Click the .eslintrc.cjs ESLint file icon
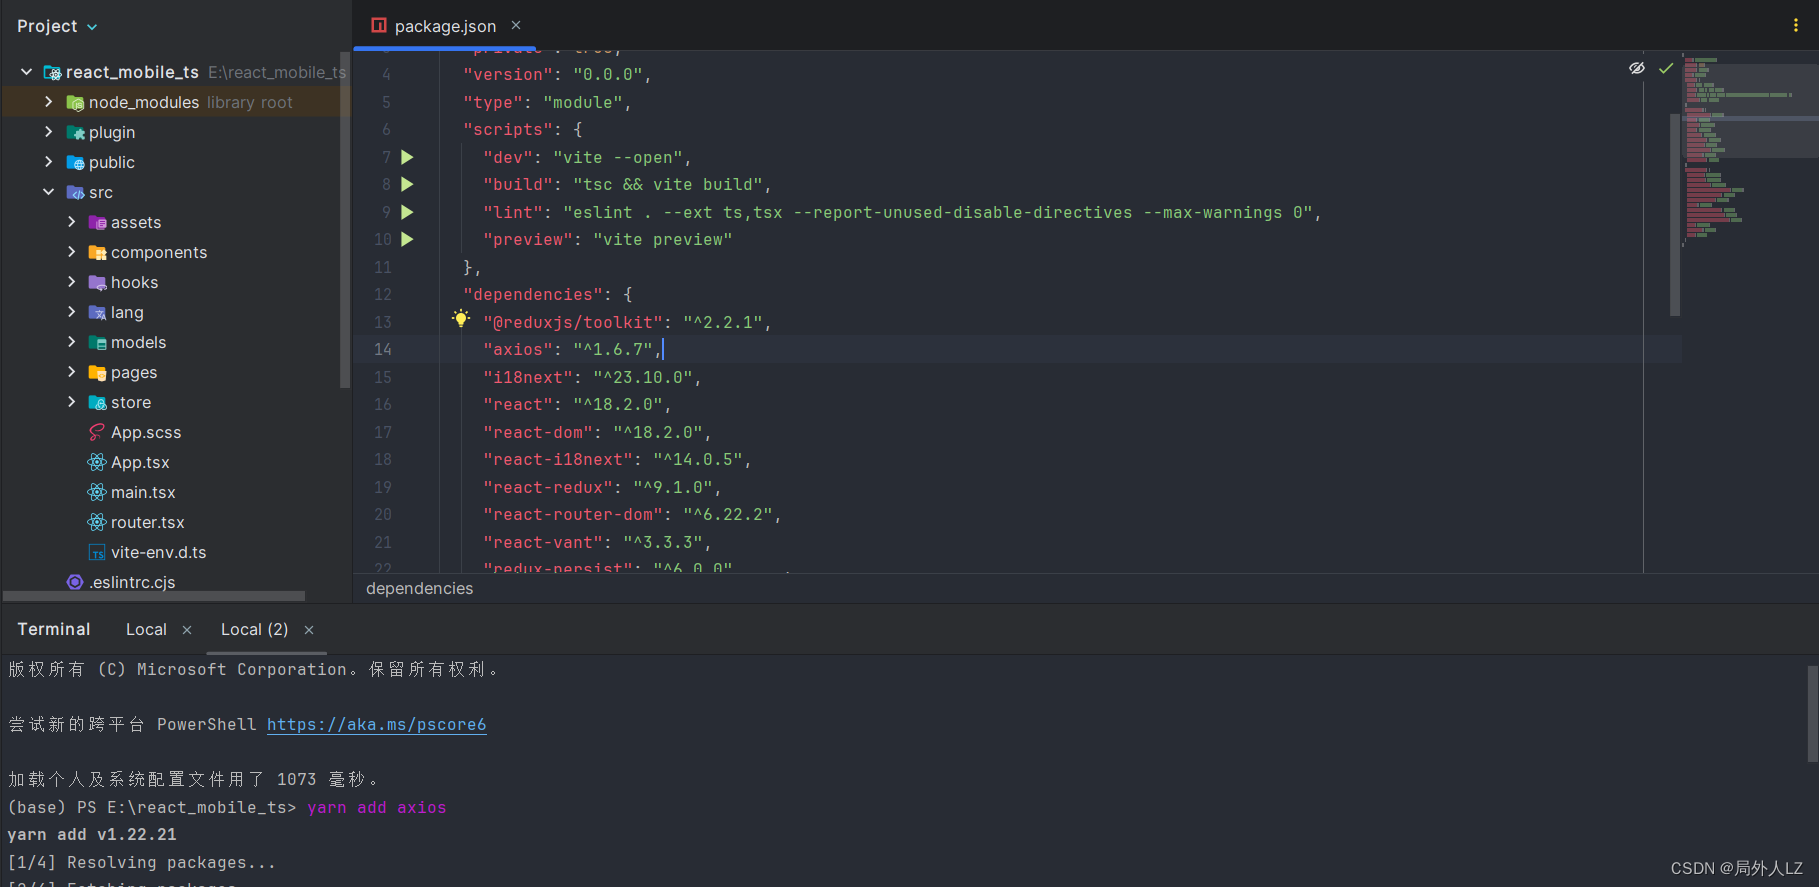 click(x=75, y=582)
